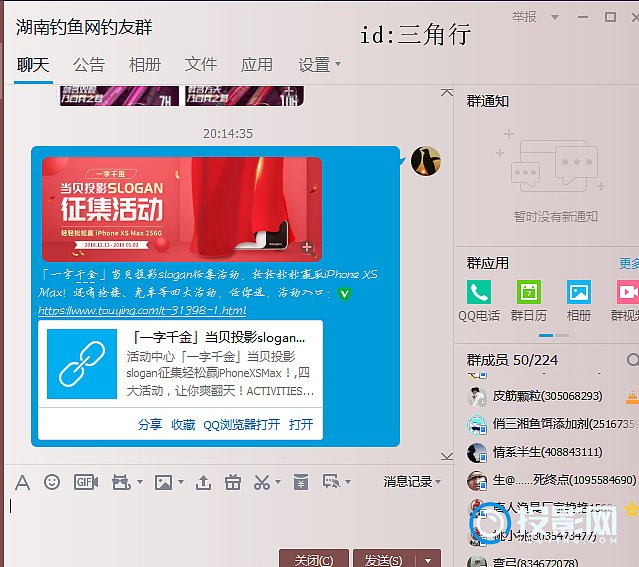This screenshot has width=639, height=567.
Task: Click the chat scroll down arrow
Action: [x=447, y=456]
